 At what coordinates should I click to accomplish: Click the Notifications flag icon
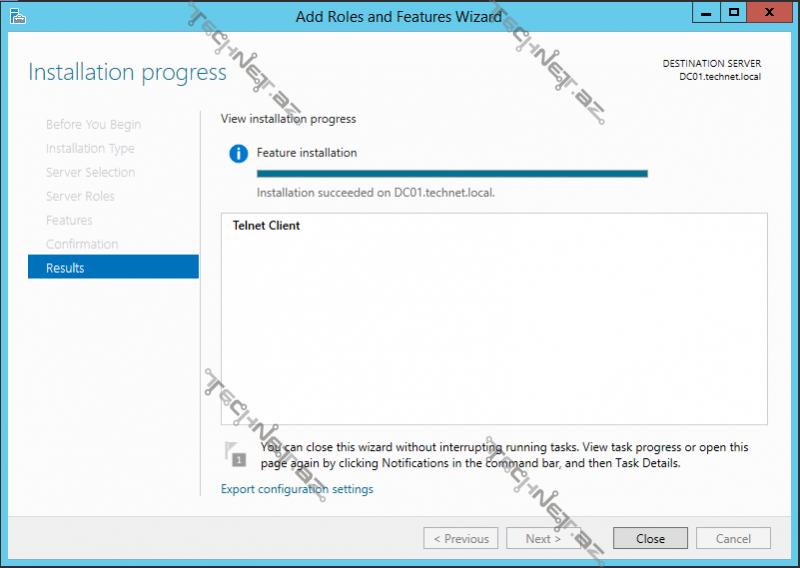pos(235,454)
